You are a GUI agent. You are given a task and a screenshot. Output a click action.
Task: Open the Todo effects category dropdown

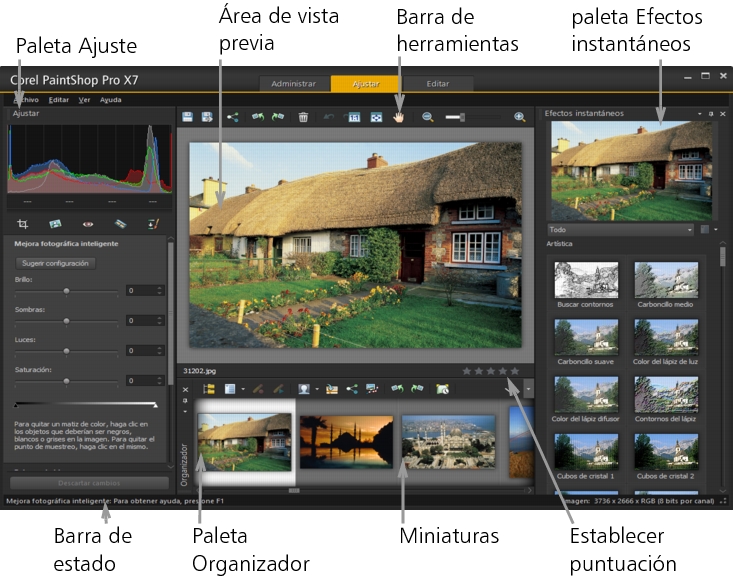(620, 229)
